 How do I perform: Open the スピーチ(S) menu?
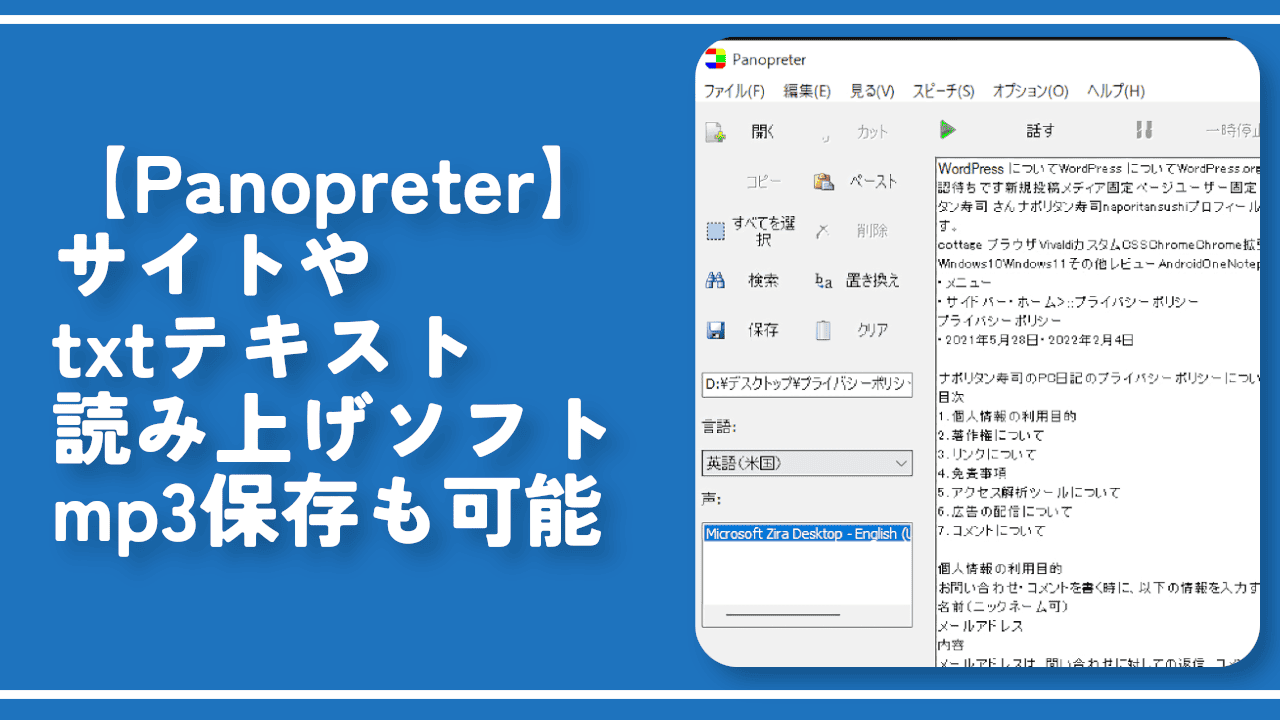point(943,91)
